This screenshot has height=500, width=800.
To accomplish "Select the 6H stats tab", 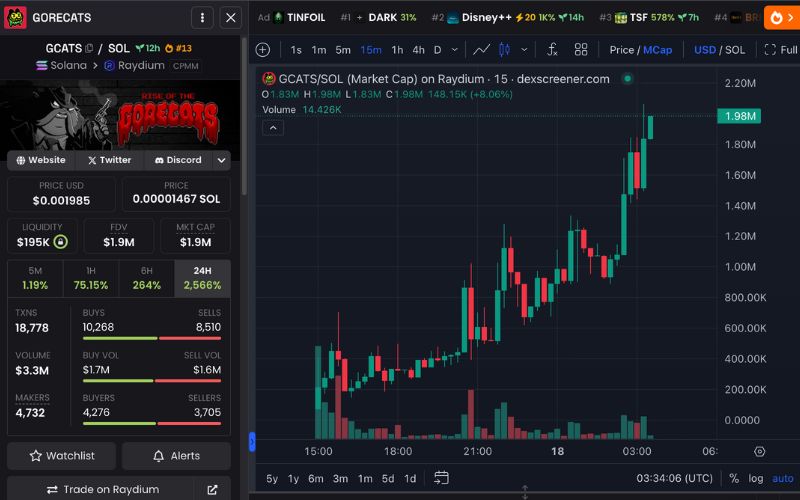I will click(146, 279).
